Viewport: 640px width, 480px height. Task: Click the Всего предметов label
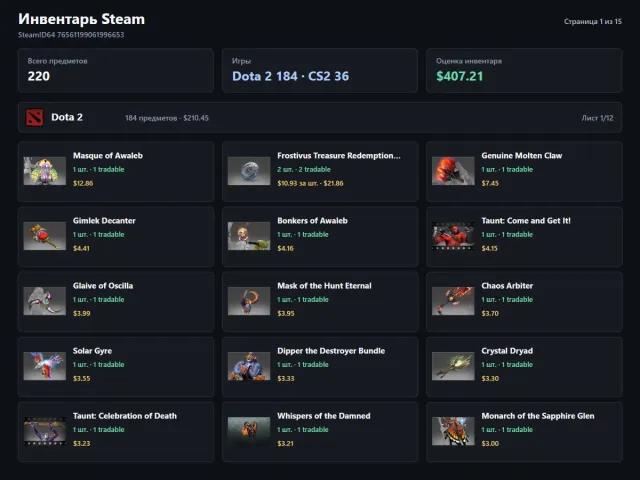pyautogui.click(x=58, y=61)
